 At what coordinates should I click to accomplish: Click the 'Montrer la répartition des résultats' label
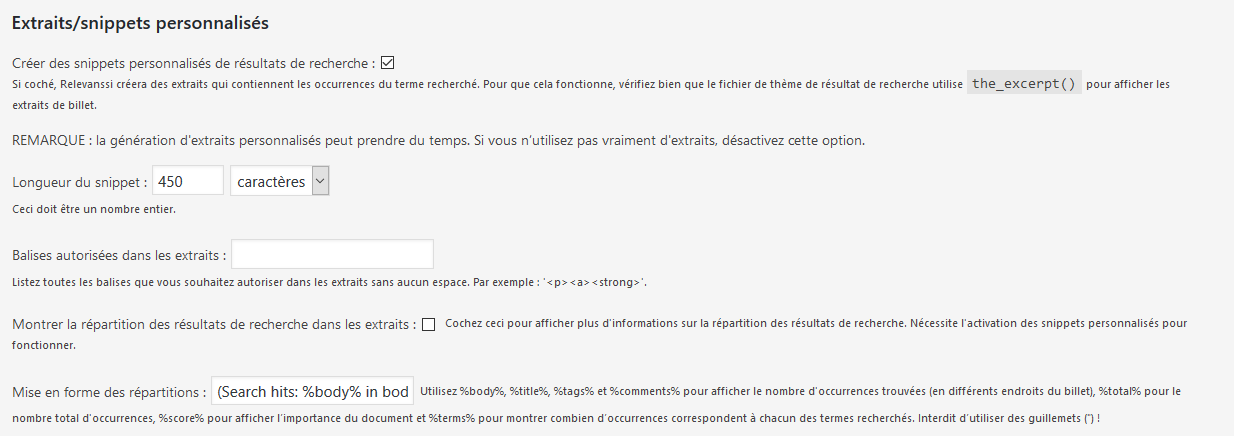[214, 325]
